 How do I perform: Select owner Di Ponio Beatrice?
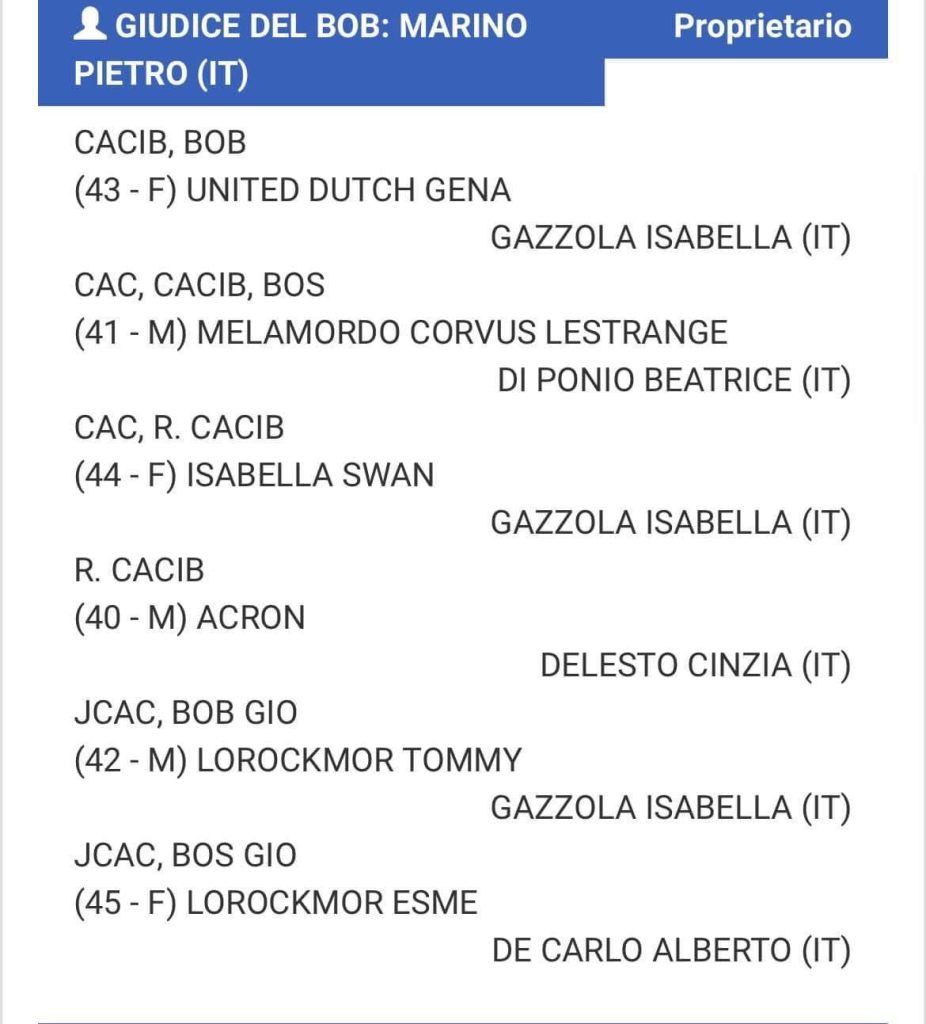tap(674, 381)
